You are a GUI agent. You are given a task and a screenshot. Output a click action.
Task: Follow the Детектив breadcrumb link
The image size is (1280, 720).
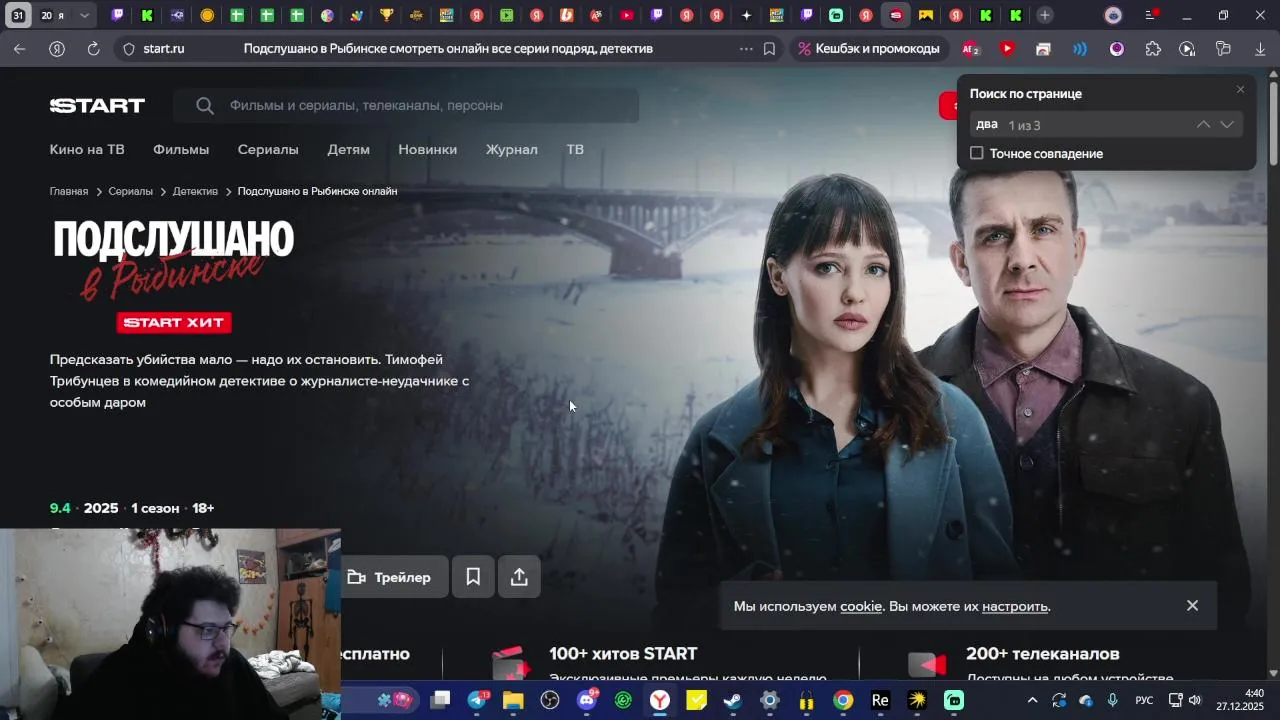point(195,191)
